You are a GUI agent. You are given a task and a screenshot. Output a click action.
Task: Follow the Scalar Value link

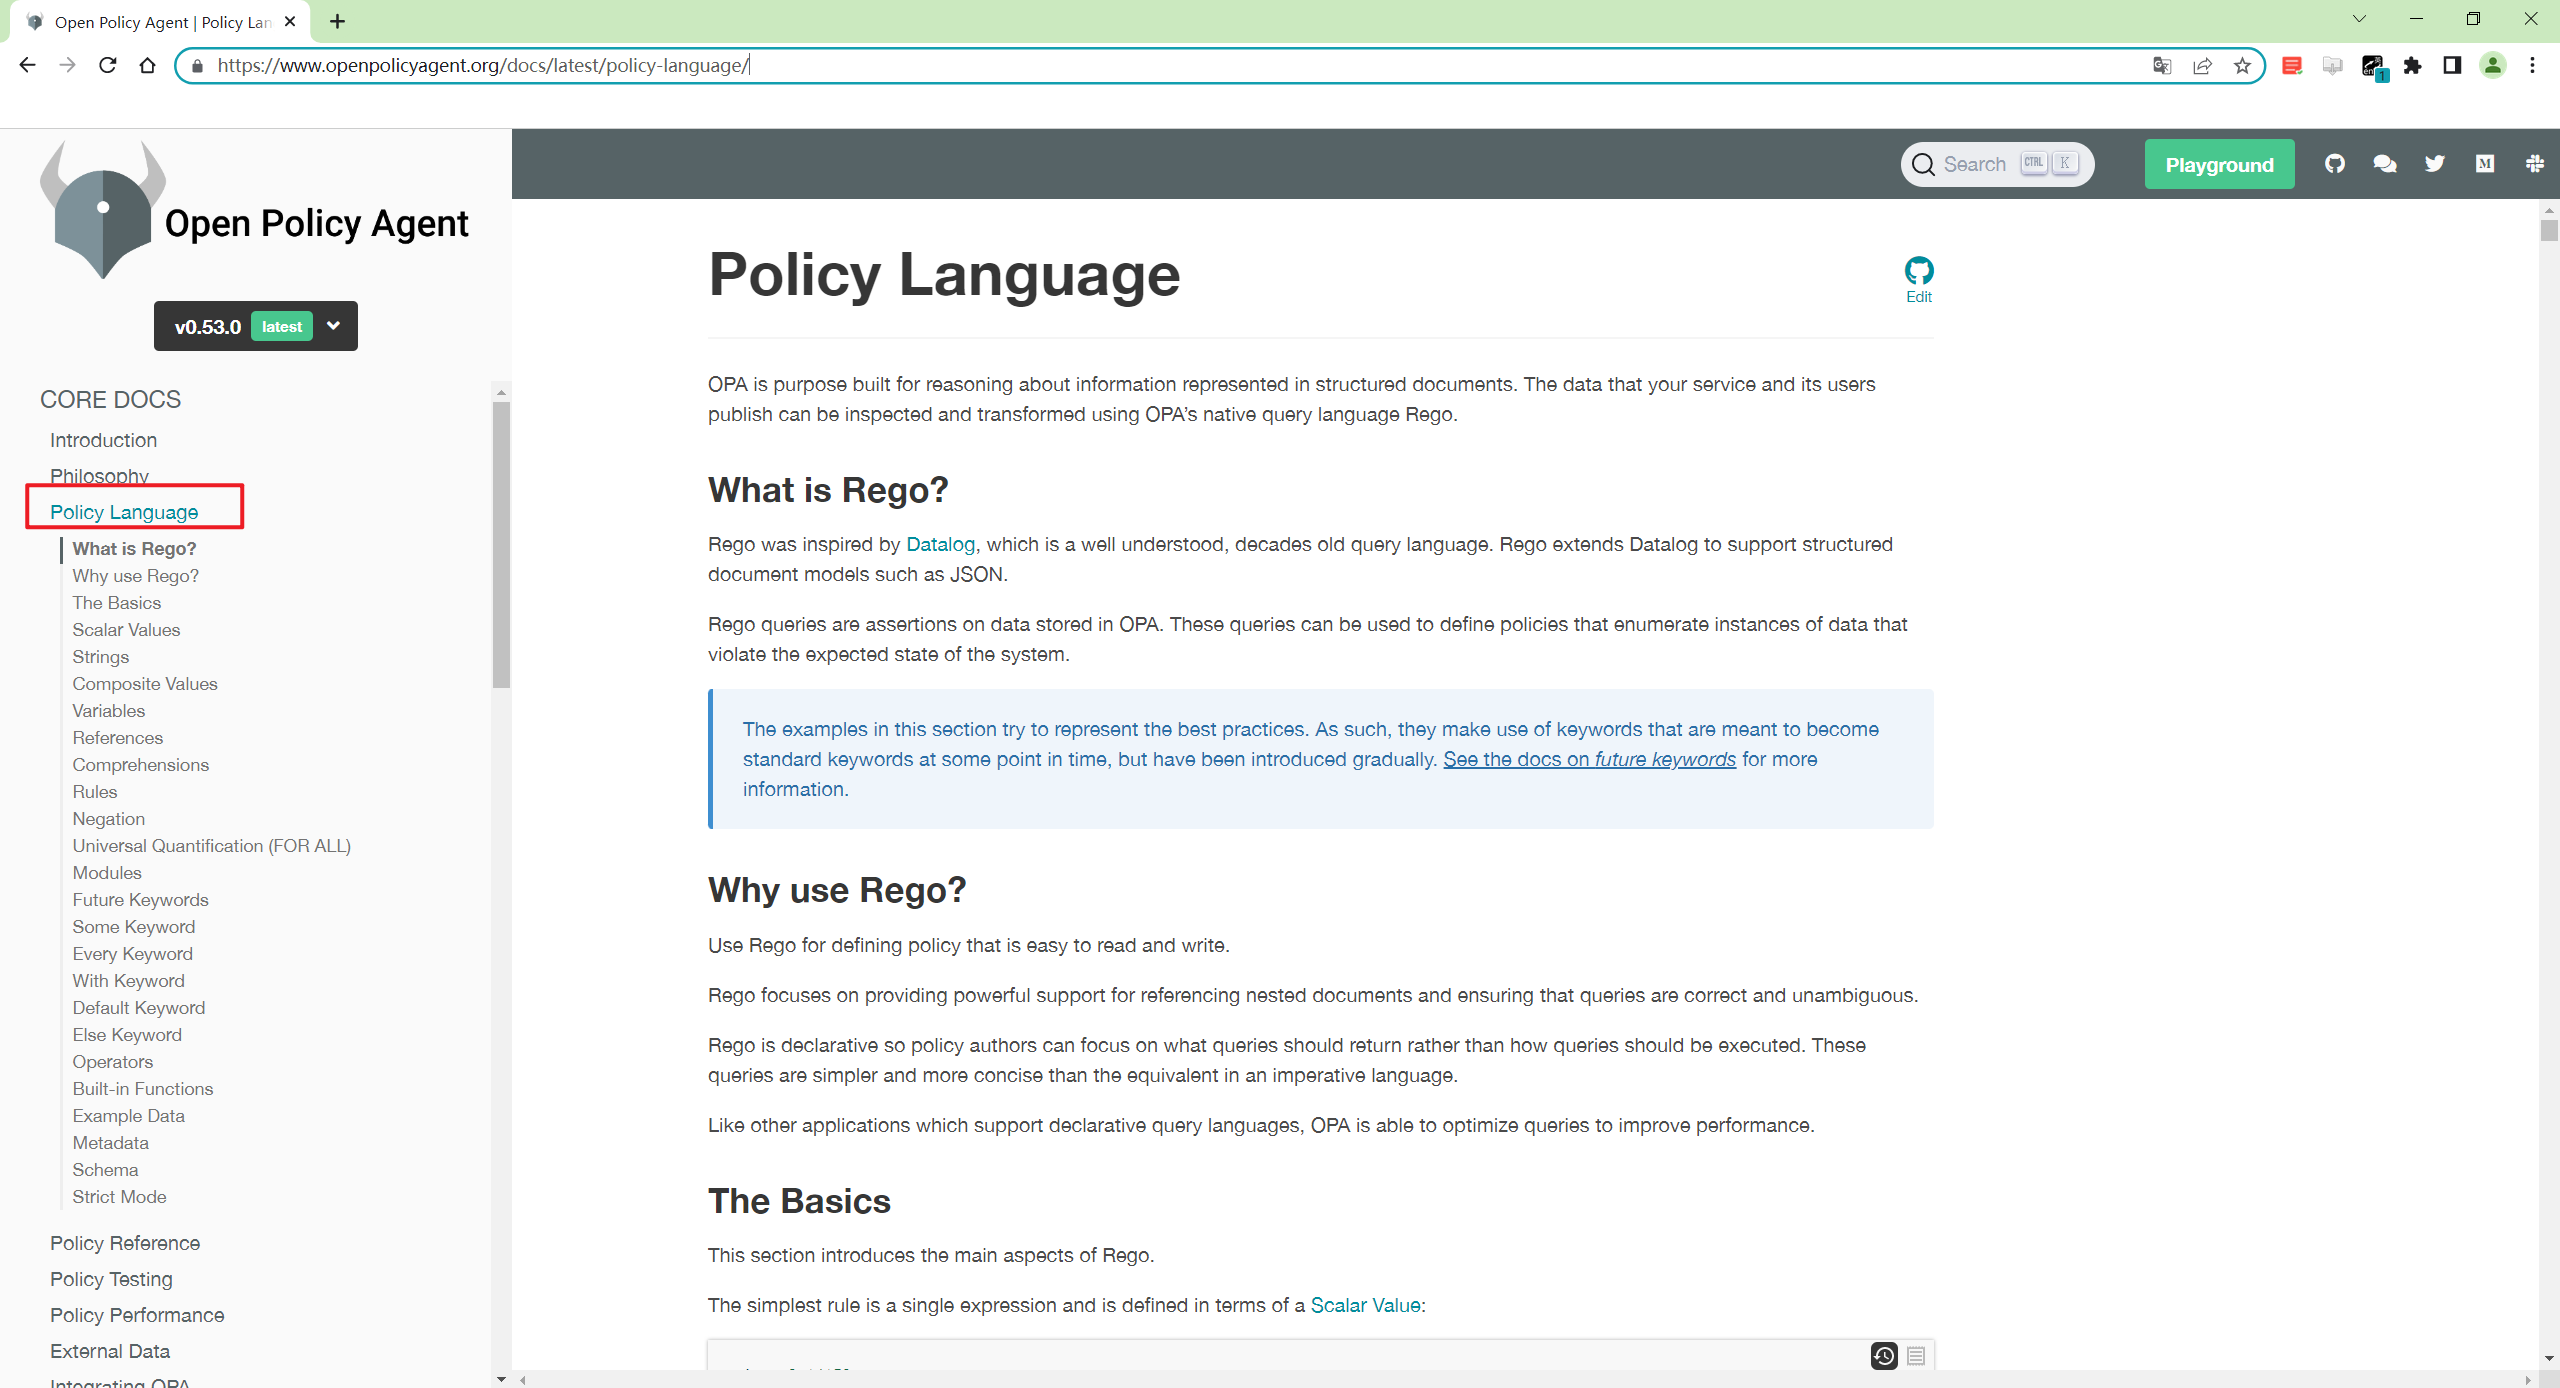[1365, 1305]
